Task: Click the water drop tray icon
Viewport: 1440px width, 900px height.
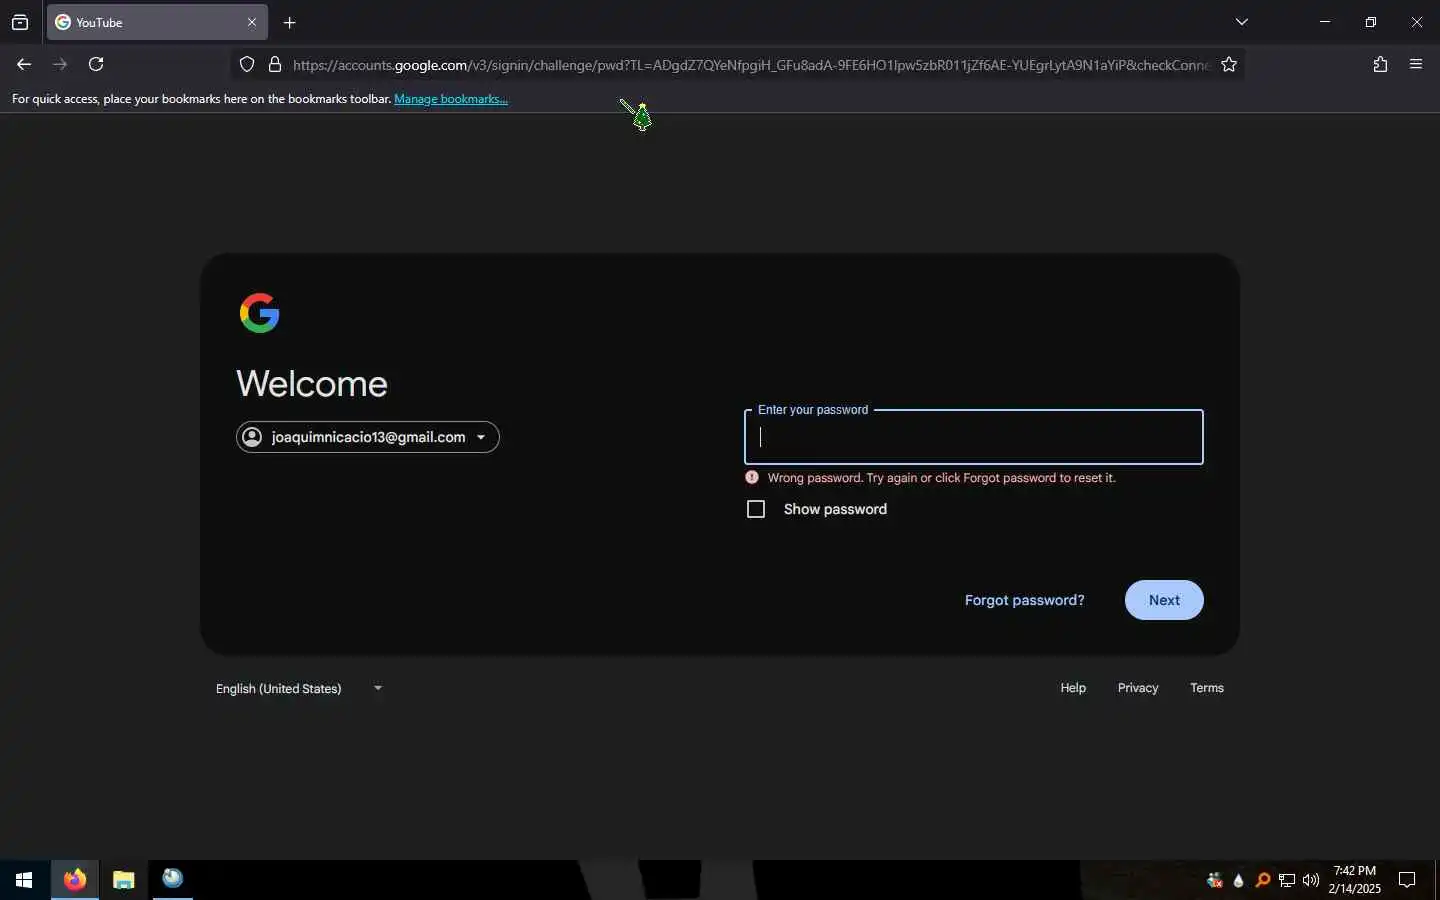Action: pos(1239,880)
